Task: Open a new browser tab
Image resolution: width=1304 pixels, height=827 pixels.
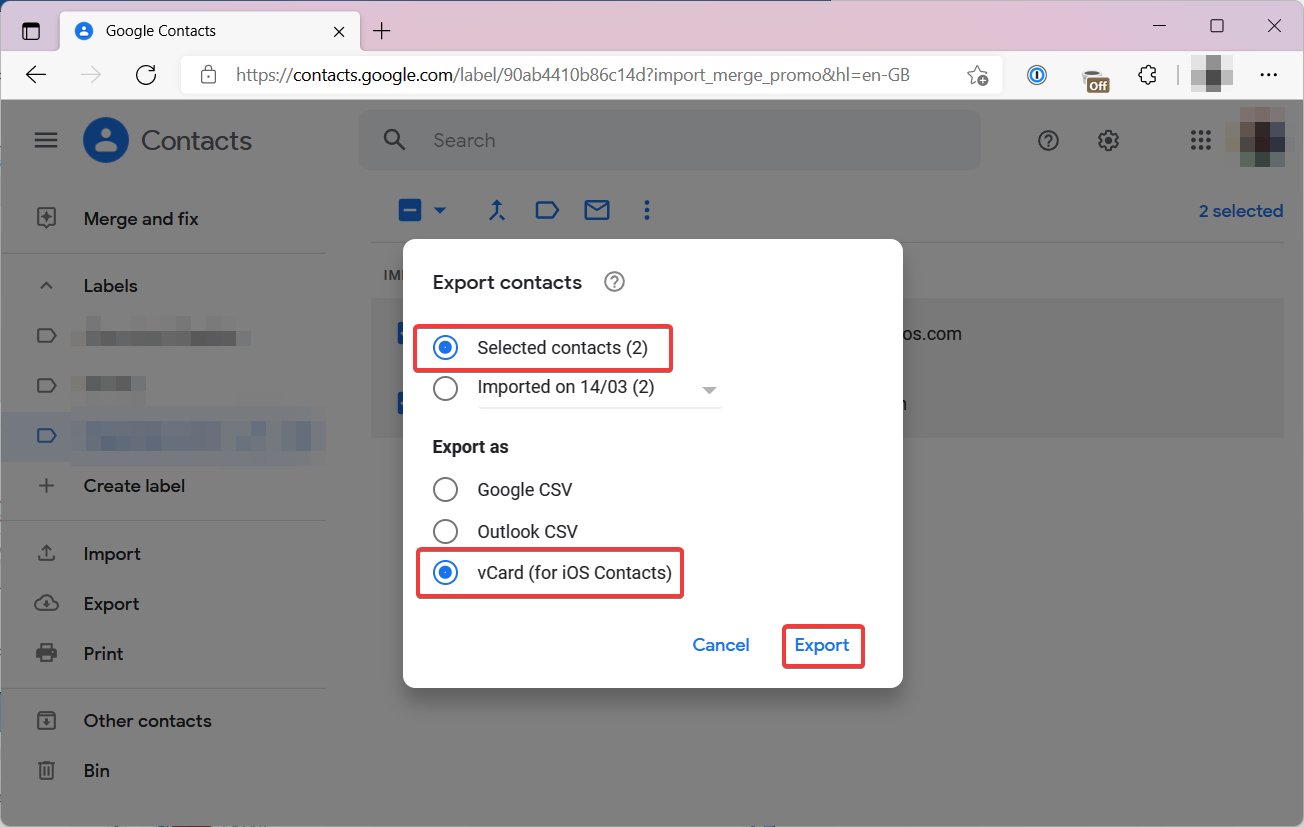Action: tap(381, 31)
